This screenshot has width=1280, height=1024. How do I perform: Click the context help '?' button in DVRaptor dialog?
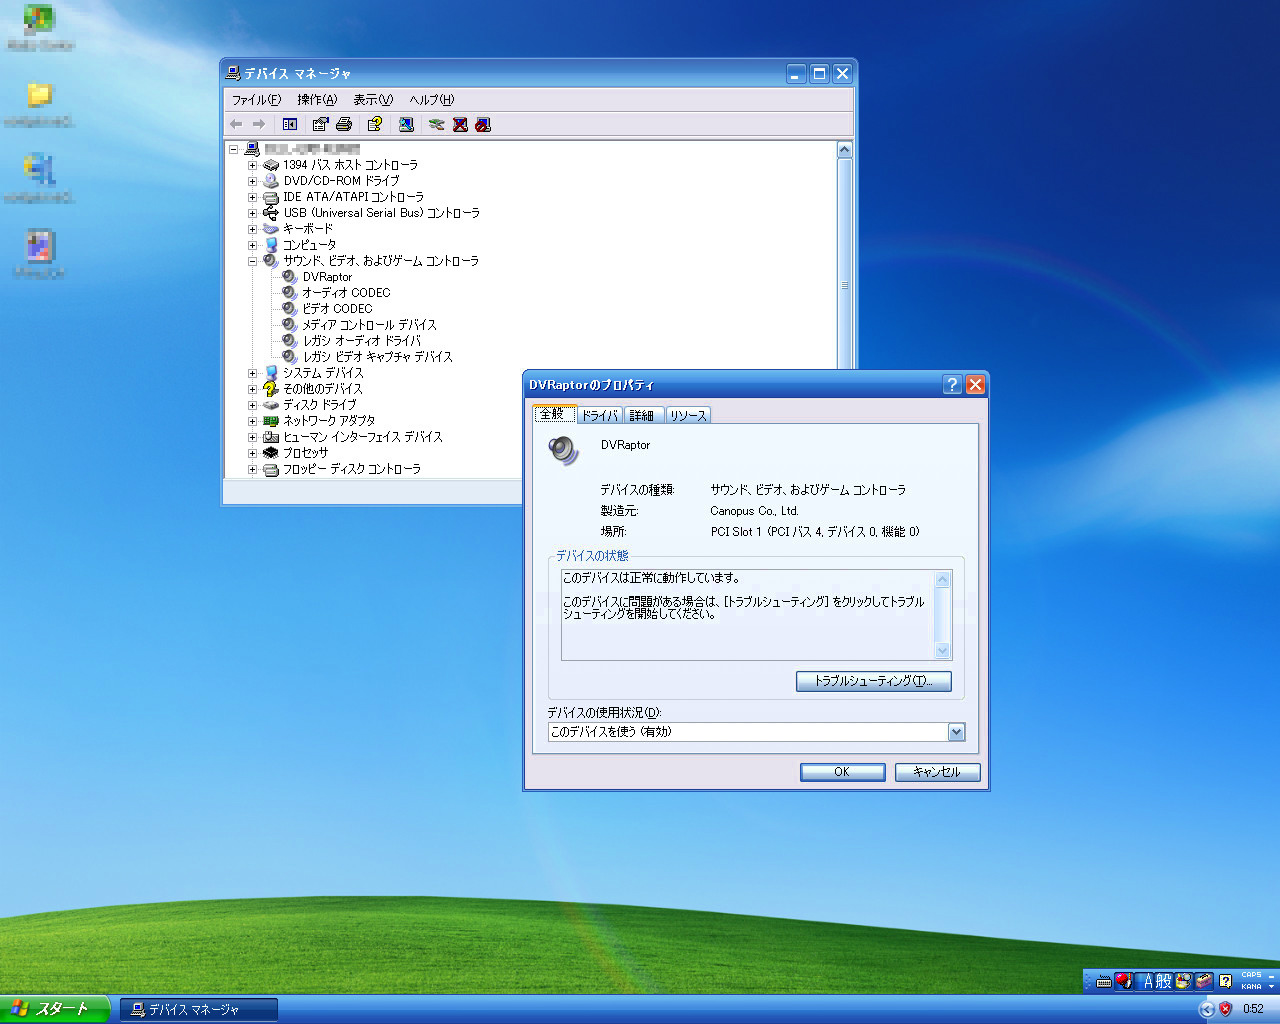952,385
